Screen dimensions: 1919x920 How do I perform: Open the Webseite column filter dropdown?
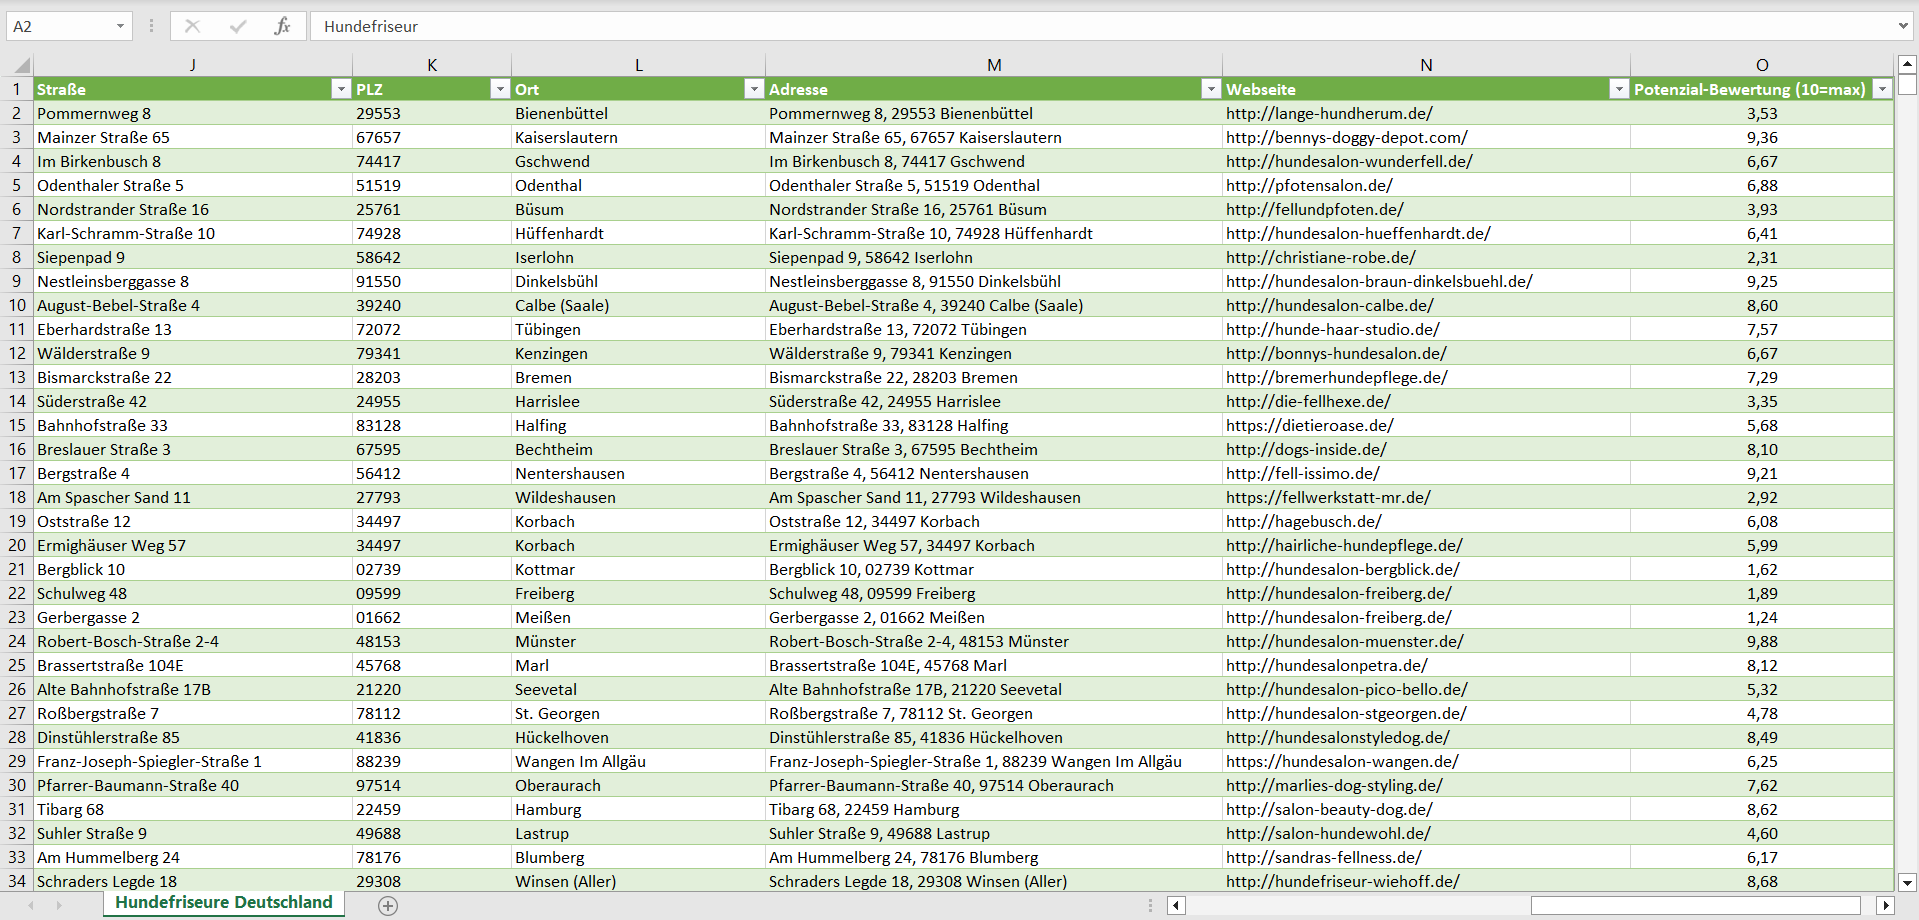pos(1618,89)
